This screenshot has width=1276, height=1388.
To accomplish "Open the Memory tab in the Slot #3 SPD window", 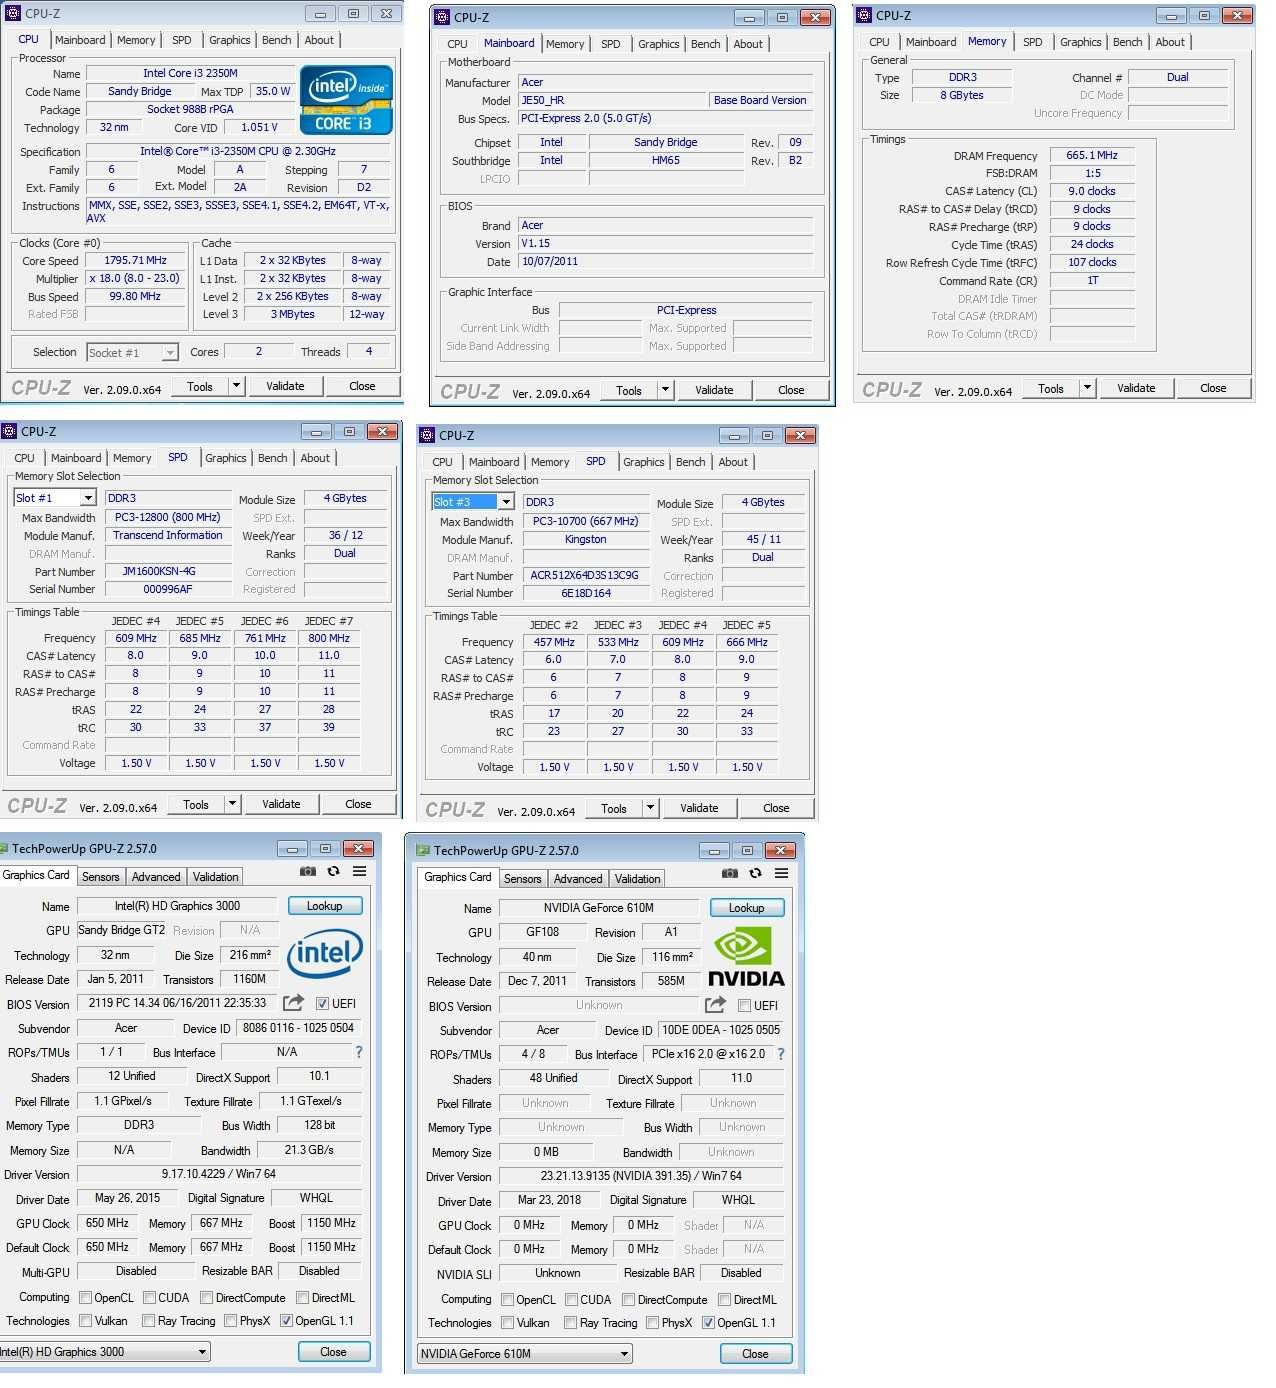I will (550, 462).
